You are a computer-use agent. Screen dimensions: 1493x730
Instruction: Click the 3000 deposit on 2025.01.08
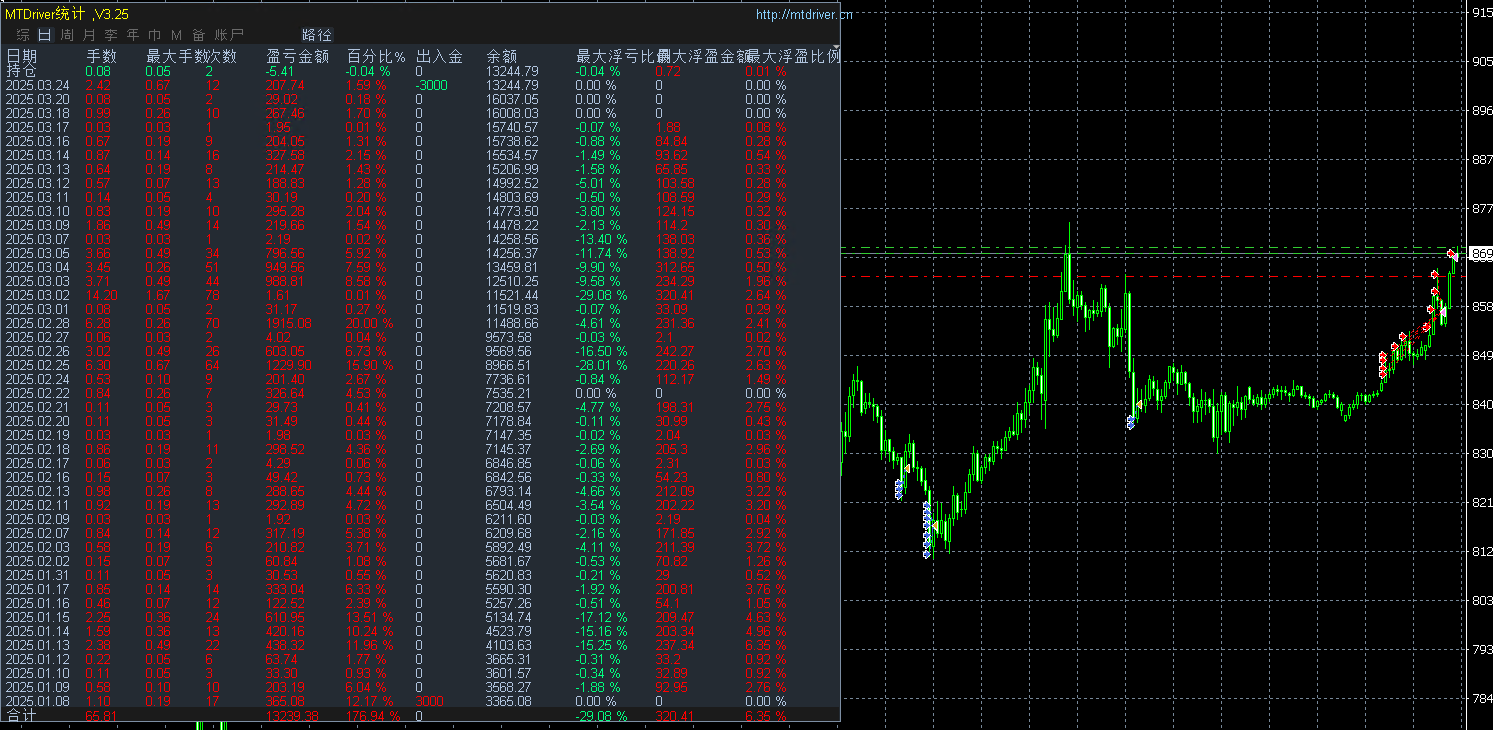(x=429, y=701)
